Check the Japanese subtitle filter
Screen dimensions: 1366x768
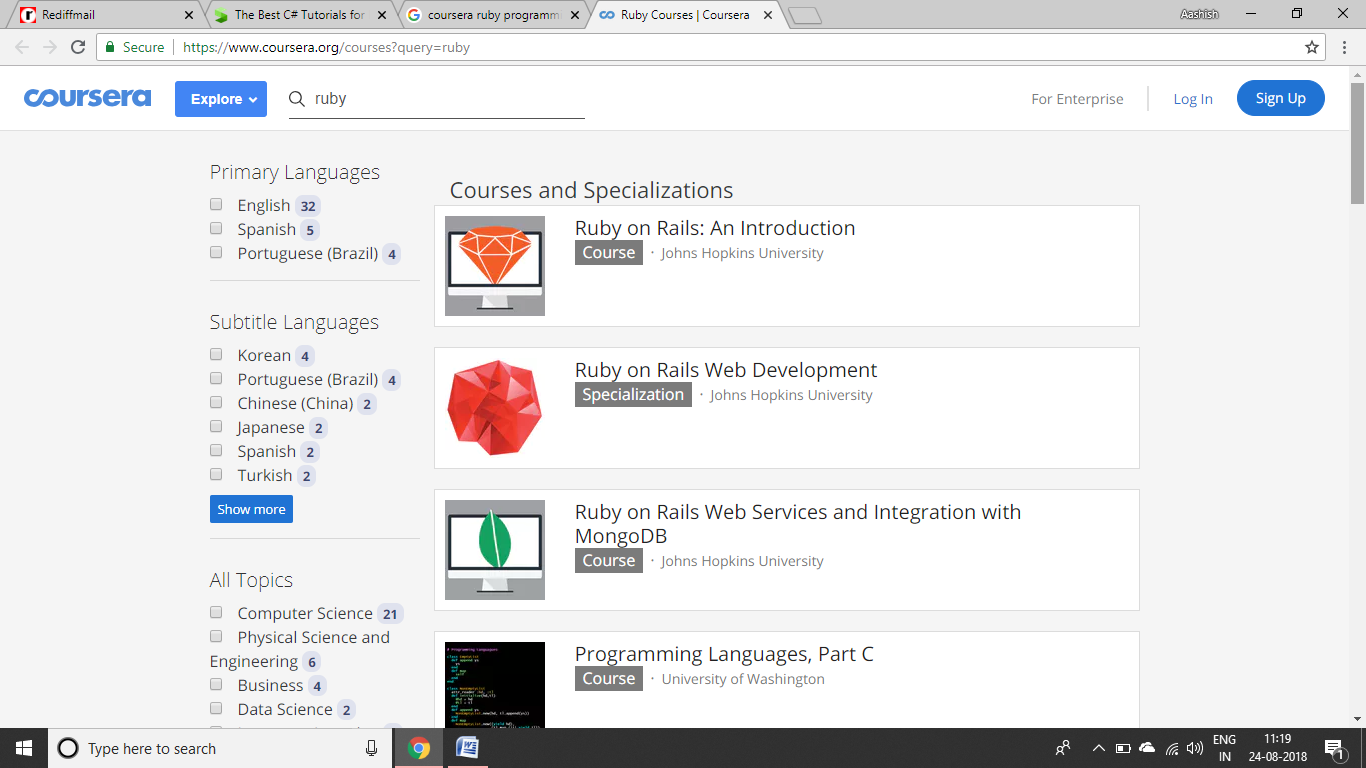(216, 426)
